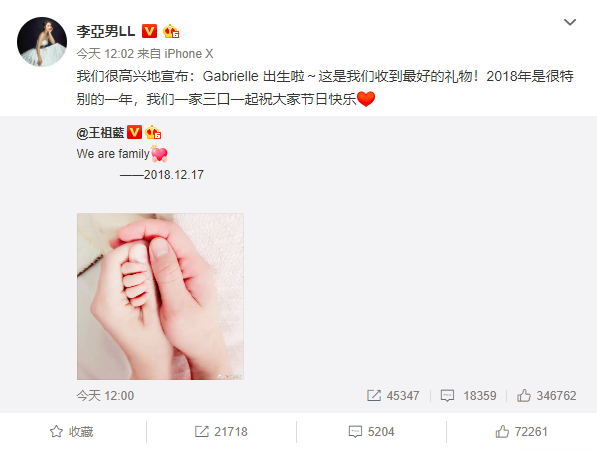The image size is (597, 449).
Task: Click the orange V verified badge beside 李亞男LL
Action: (149, 31)
